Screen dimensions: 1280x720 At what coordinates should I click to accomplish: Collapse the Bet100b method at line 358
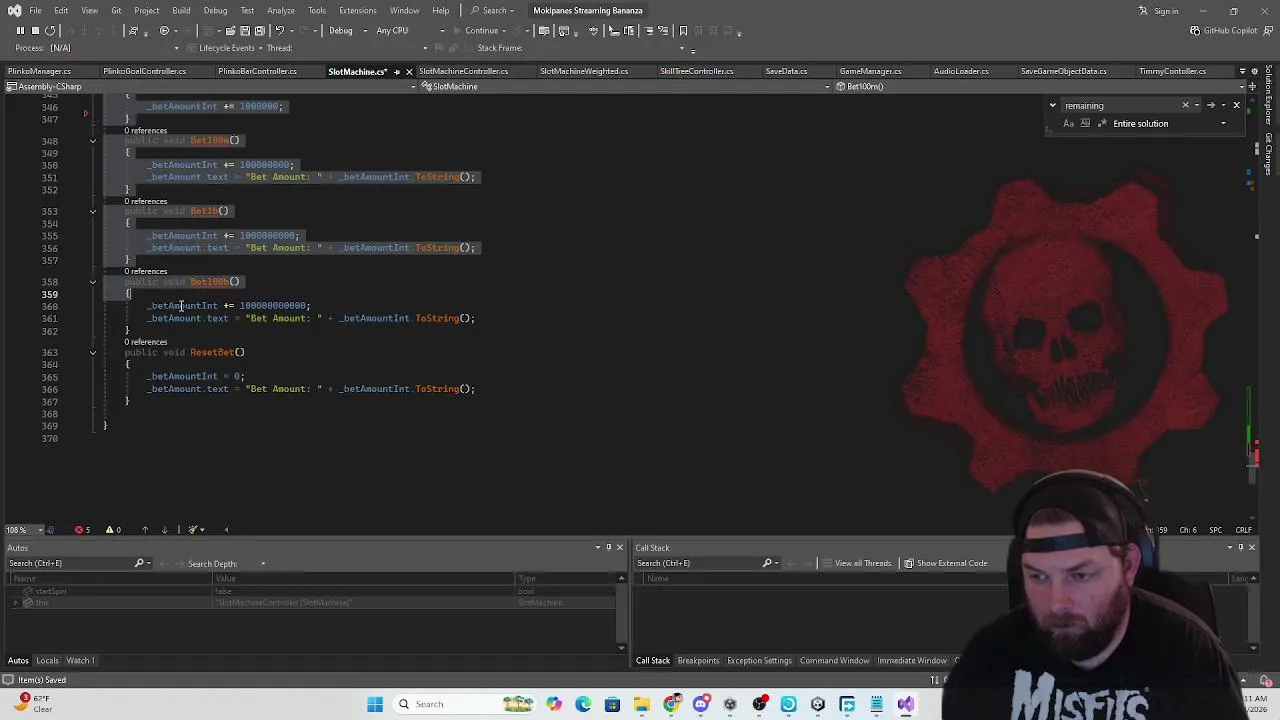92,282
